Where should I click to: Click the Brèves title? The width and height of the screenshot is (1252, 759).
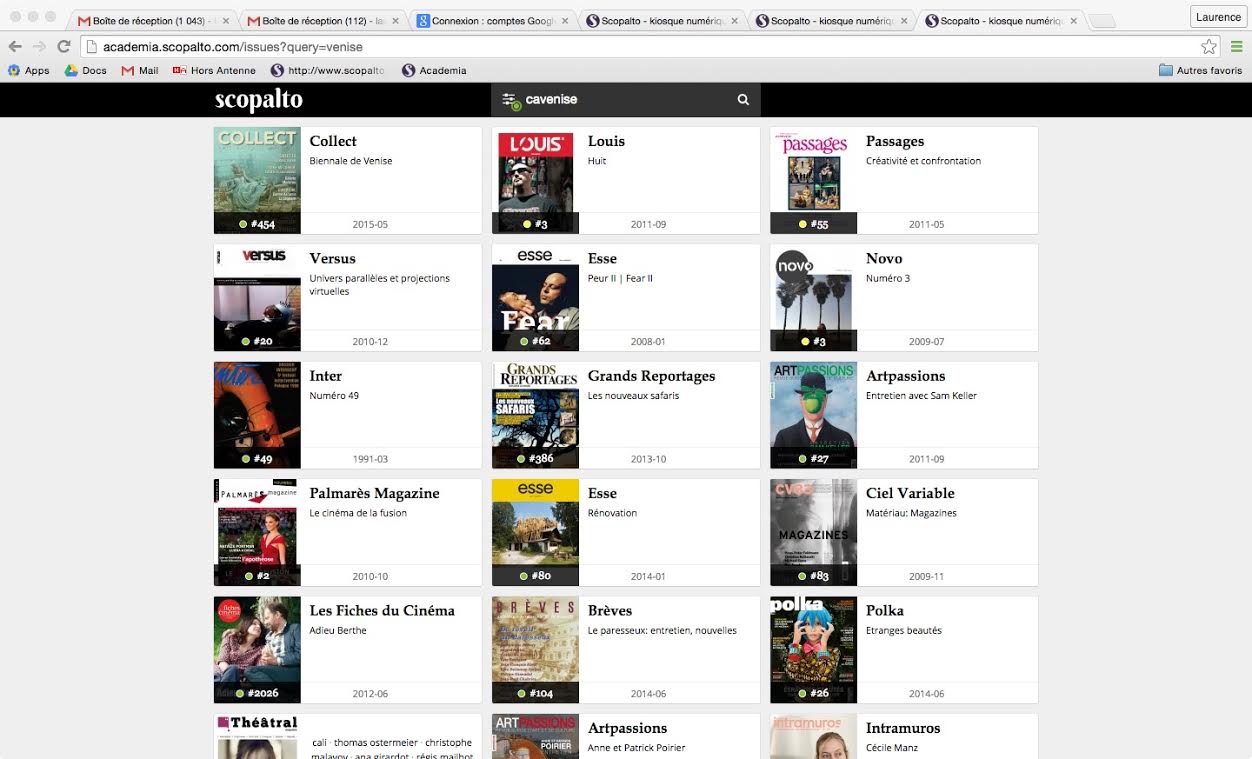[x=610, y=611]
